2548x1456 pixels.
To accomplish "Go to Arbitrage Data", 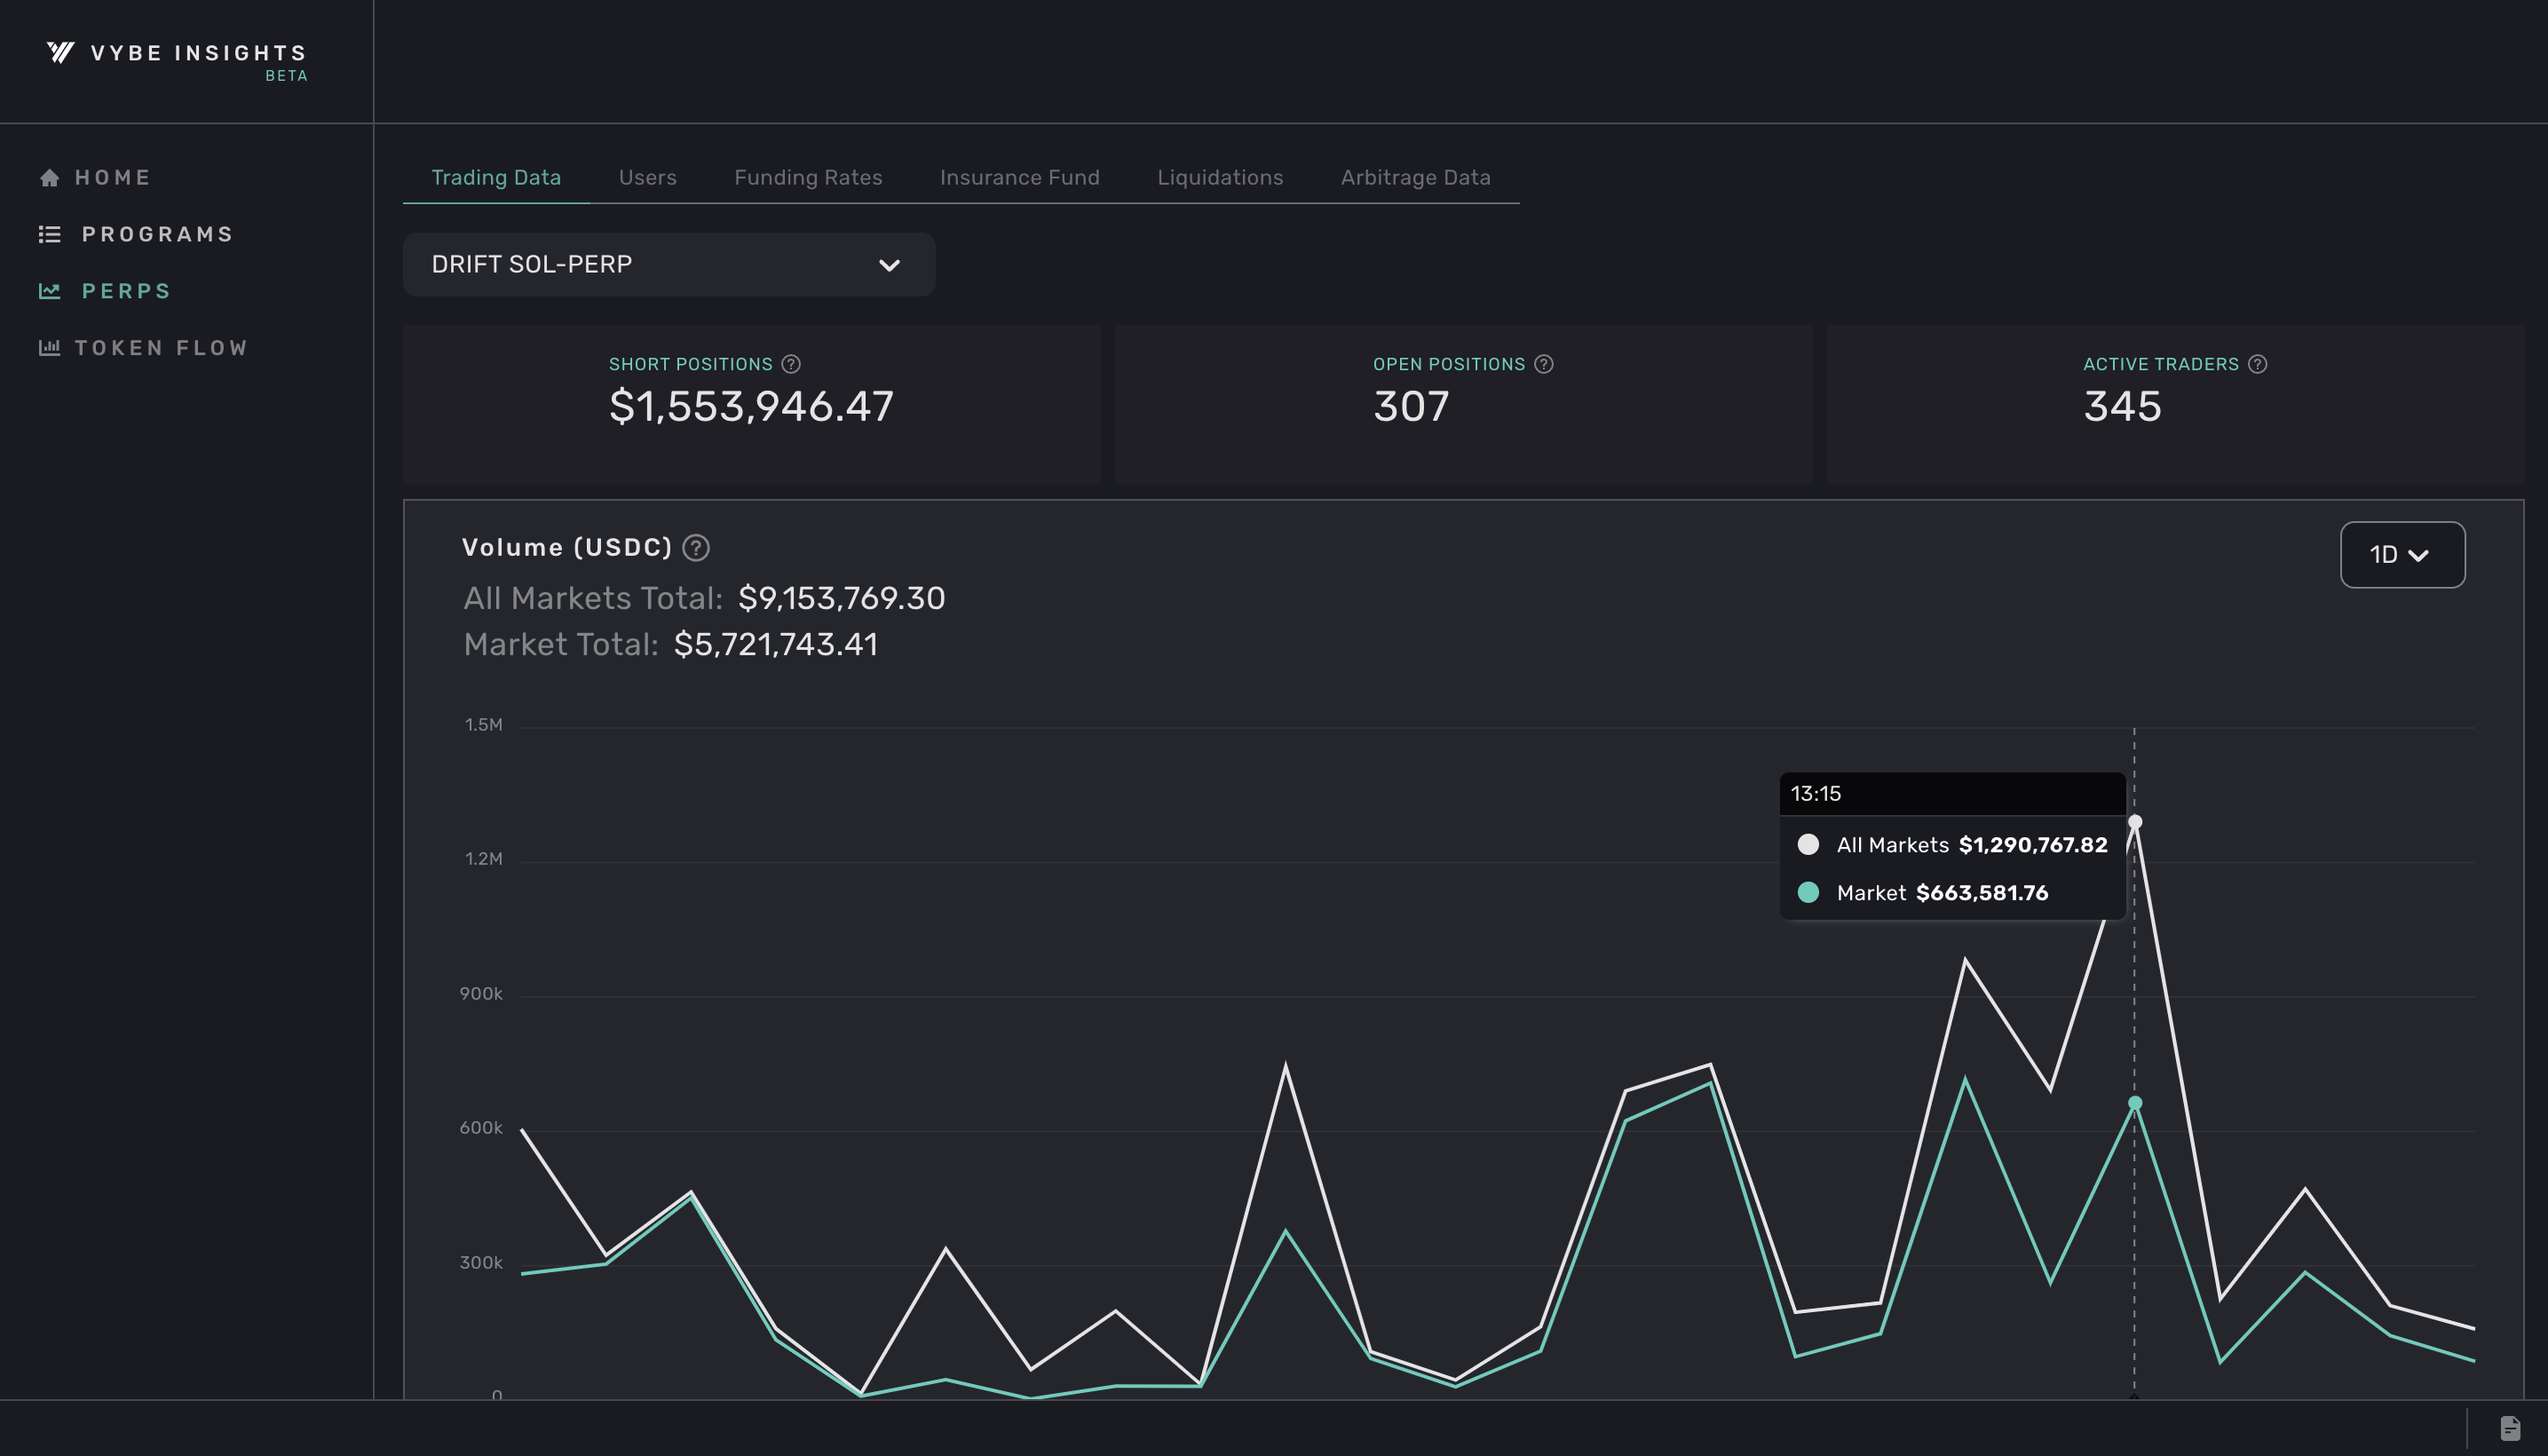I will [1415, 177].
